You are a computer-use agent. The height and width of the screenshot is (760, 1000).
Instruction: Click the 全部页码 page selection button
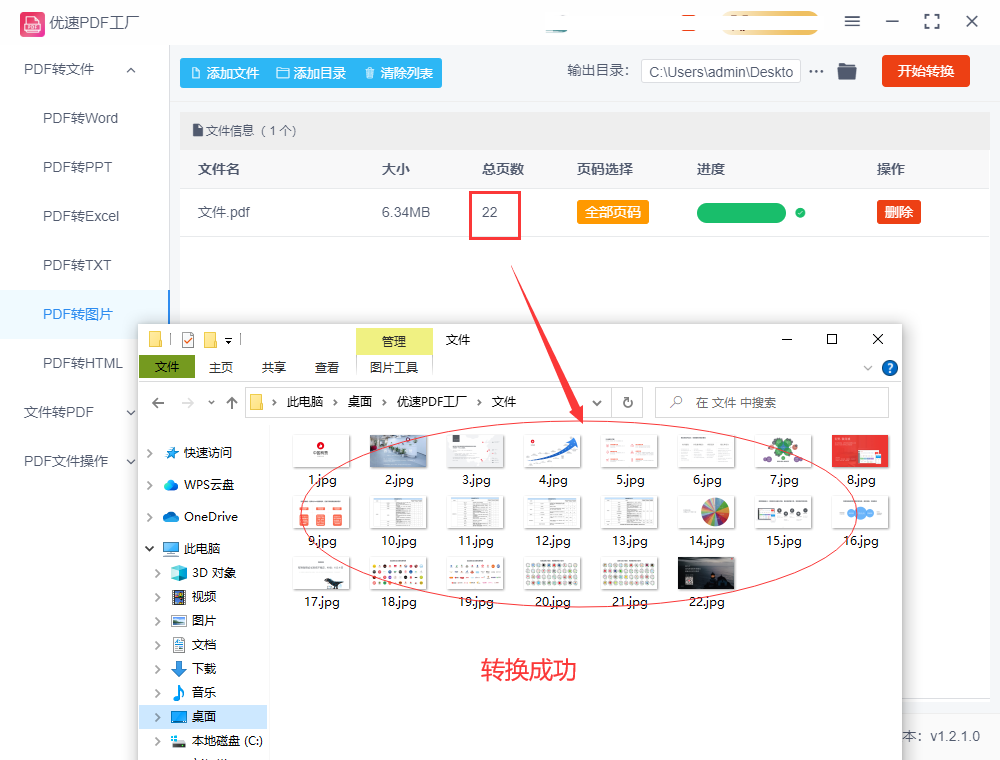click(613, 212)
